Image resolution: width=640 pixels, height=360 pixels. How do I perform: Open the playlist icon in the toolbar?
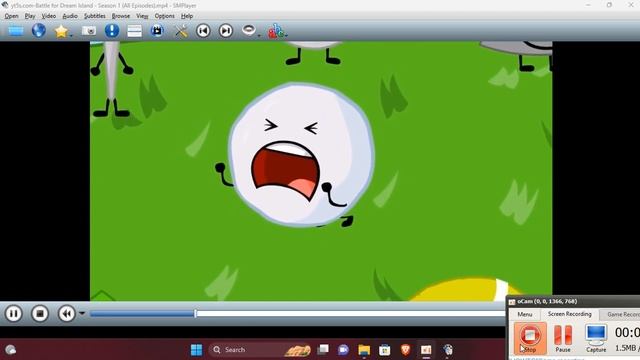(134, 31)
